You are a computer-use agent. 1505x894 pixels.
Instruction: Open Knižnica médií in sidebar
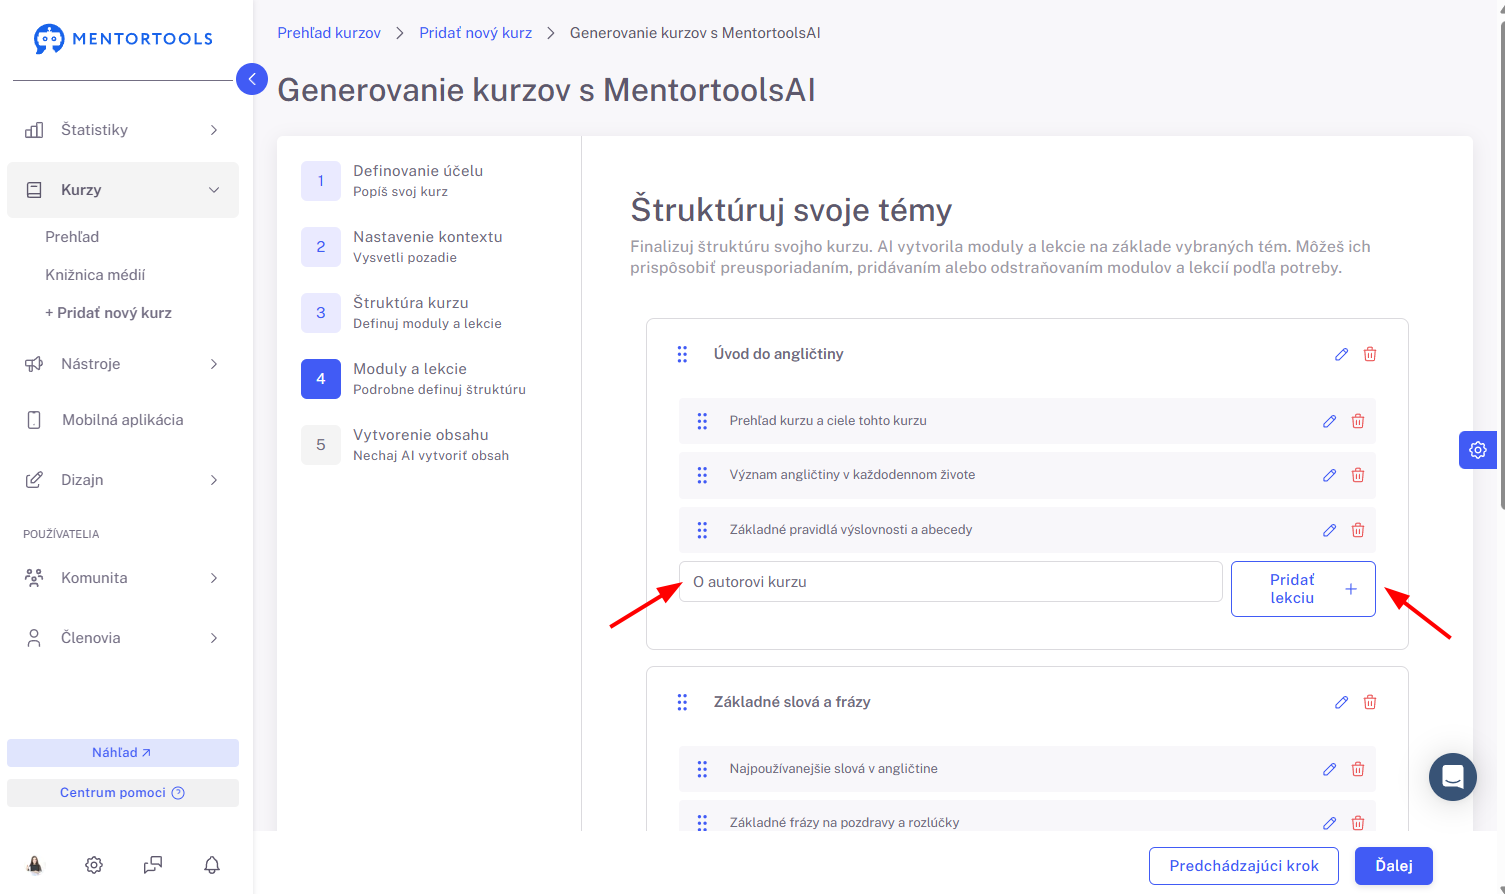click(95, 275)
